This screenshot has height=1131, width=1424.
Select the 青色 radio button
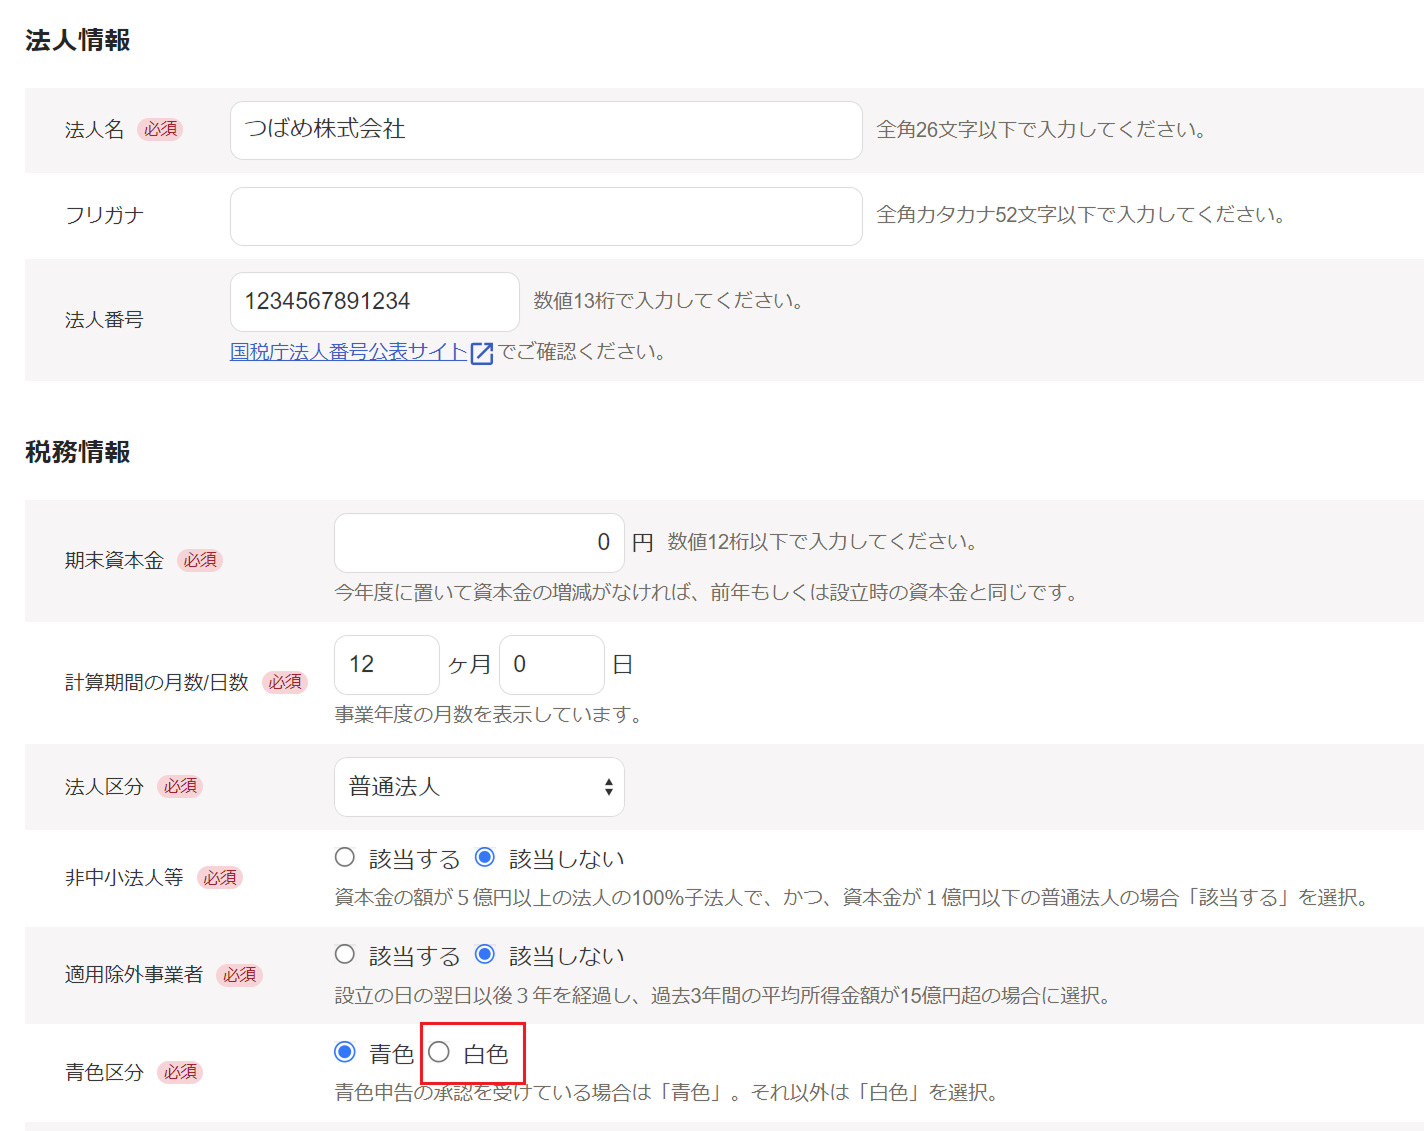[x=345, y=1052]
